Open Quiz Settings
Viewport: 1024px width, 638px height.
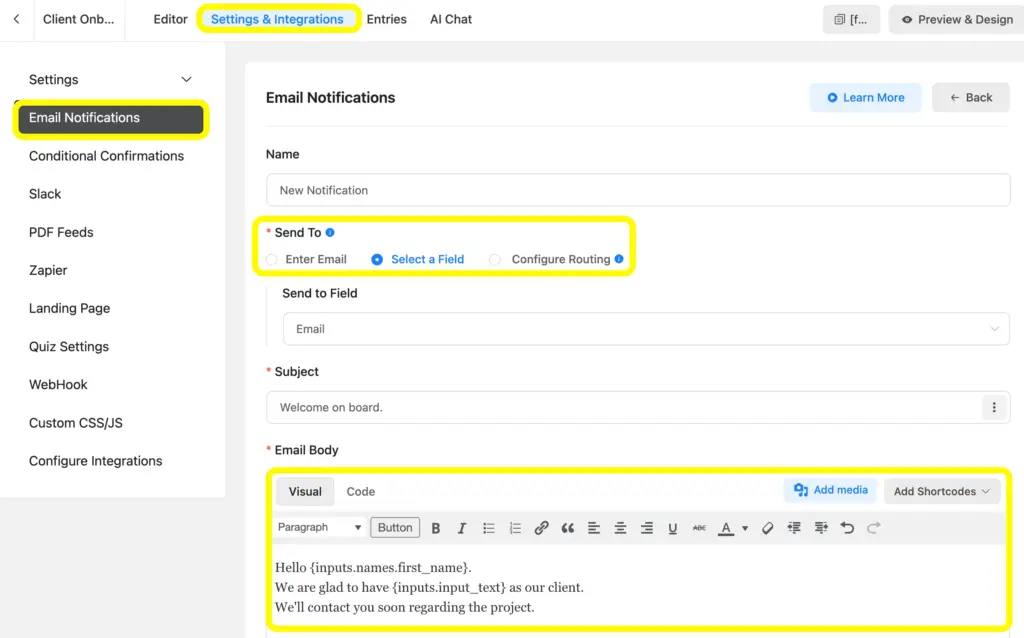point(69,347)
